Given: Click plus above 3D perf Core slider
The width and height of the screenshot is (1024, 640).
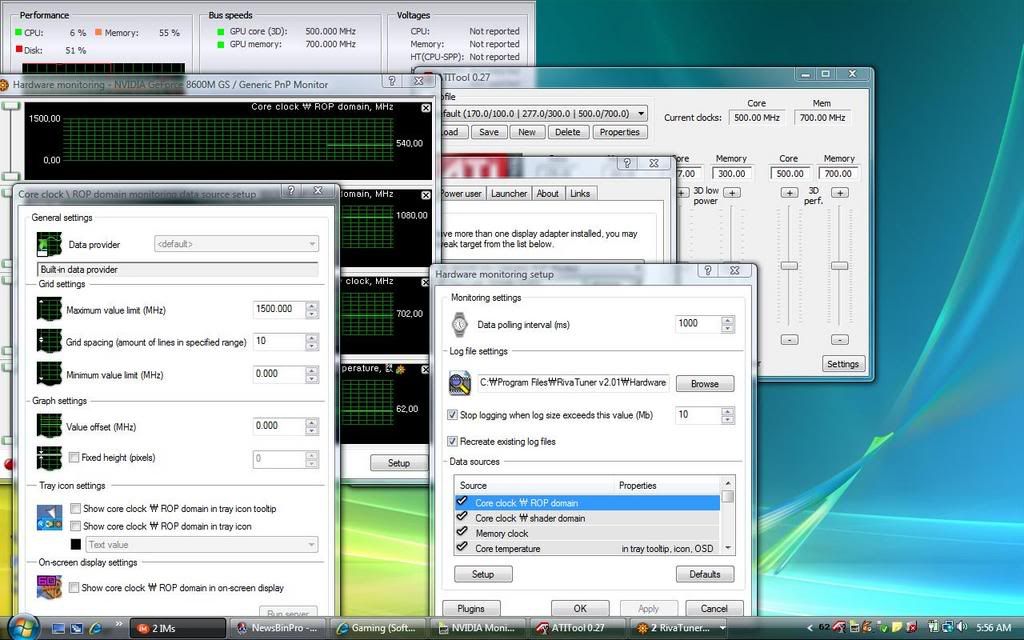Looking at the screenshot, I should 789,193.
